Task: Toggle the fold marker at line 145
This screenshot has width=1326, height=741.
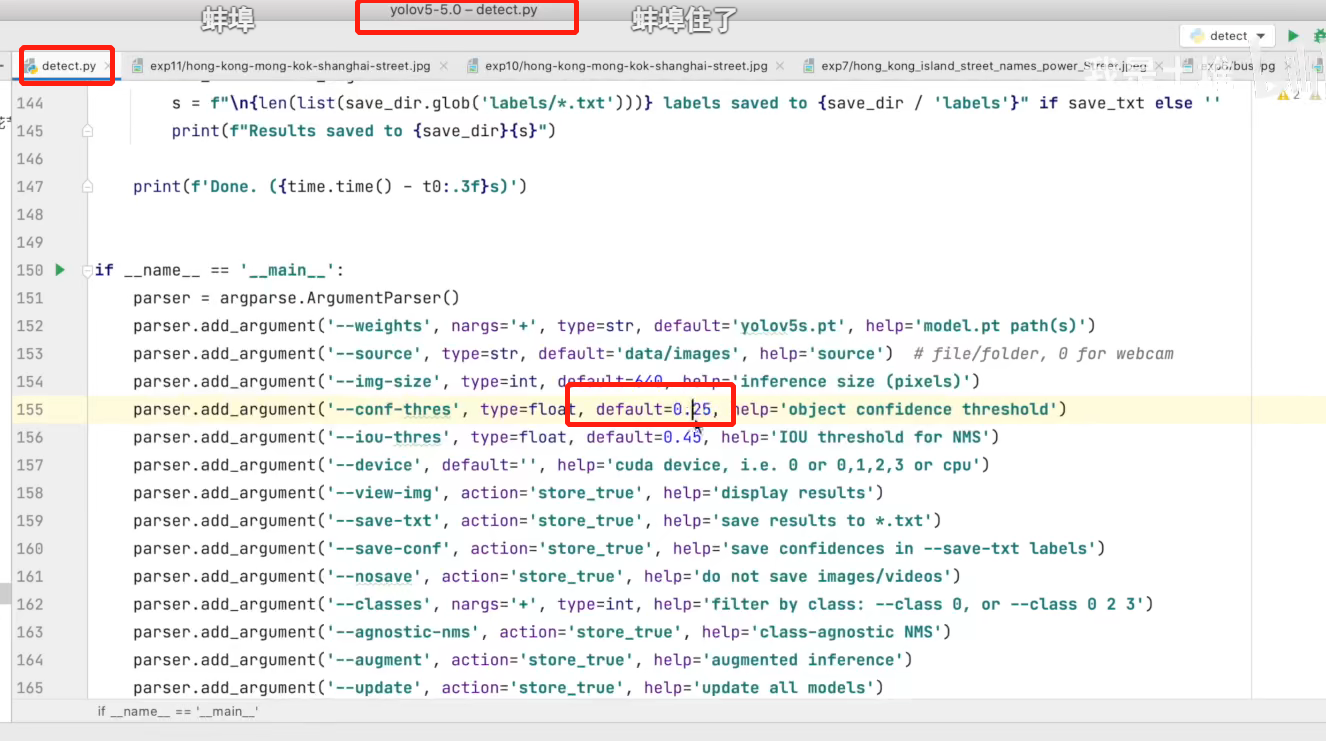Action: tap(88, 131)
